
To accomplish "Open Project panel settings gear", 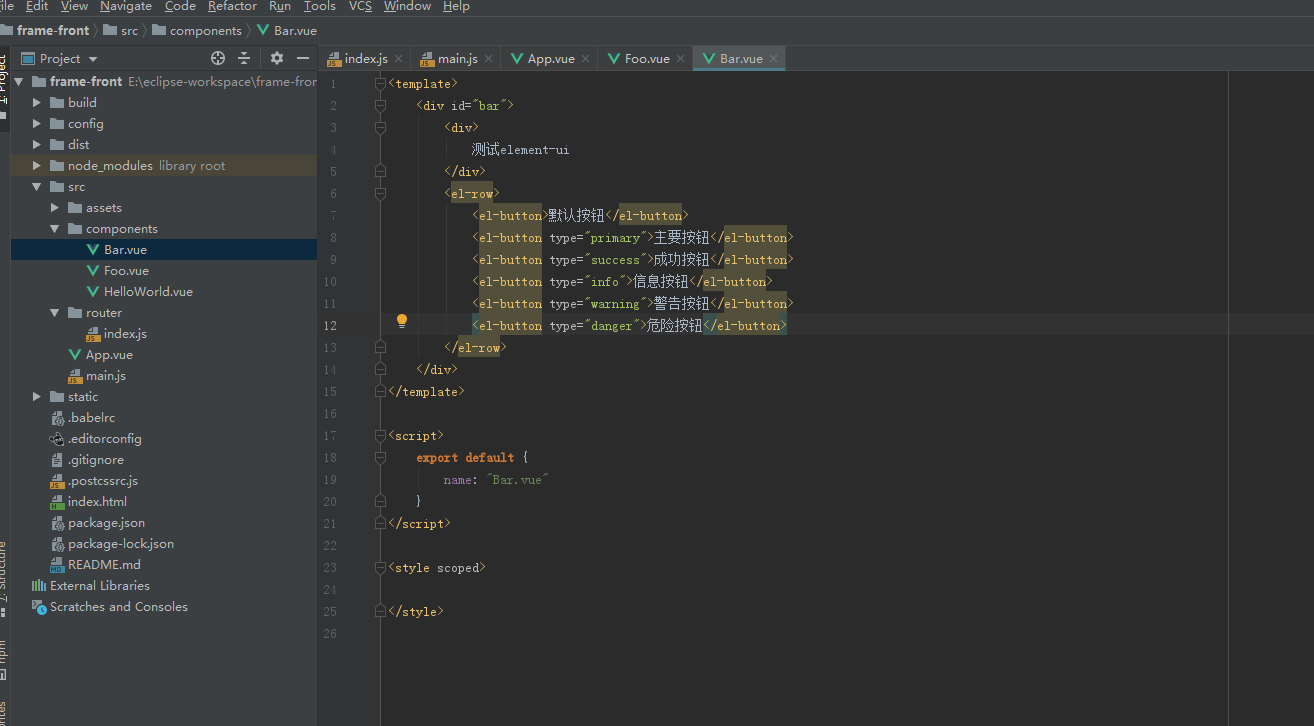I will pos(277,59).
